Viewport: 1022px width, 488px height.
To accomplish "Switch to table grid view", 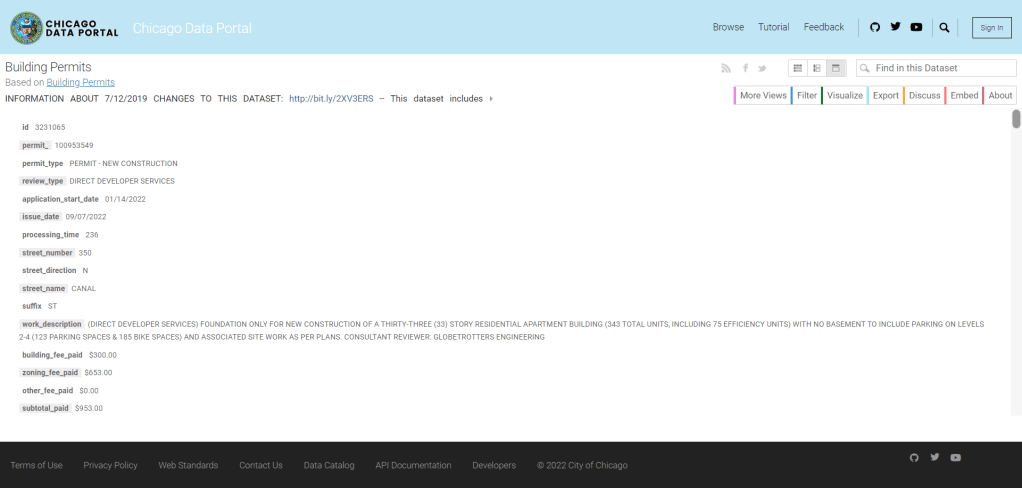I will (798, 68).
